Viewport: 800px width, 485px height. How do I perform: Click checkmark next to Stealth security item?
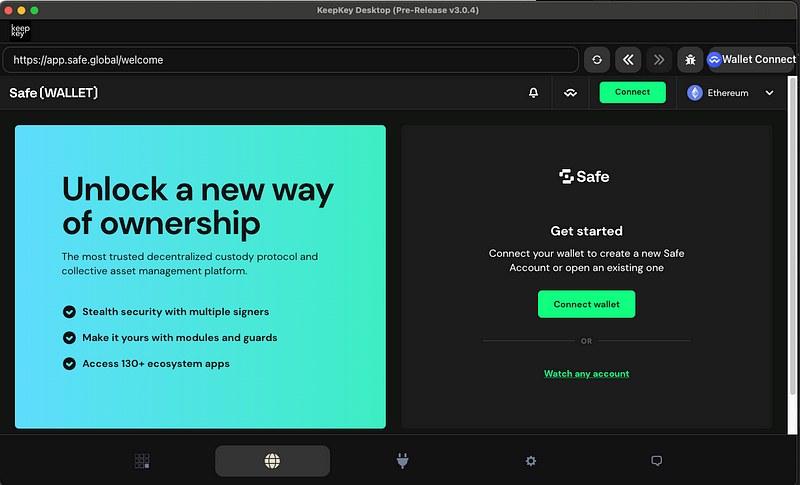click(x=69, y=312)
